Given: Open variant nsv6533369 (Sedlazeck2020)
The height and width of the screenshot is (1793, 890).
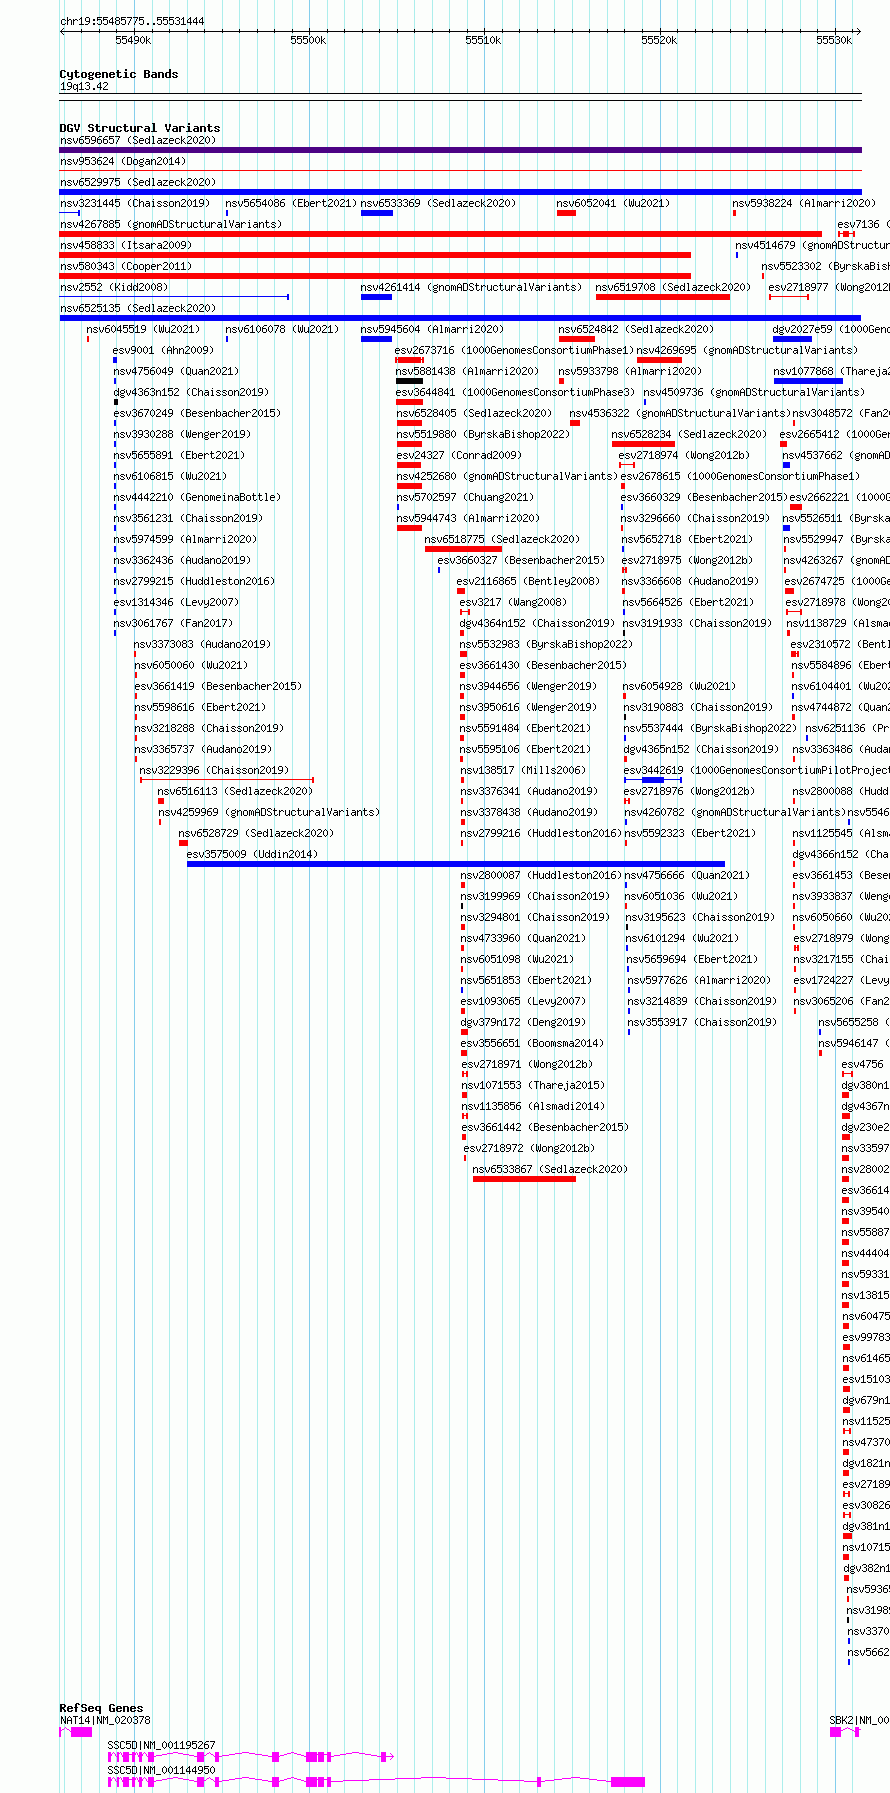Looking at the screenshot, I should [x=438, y=203].
